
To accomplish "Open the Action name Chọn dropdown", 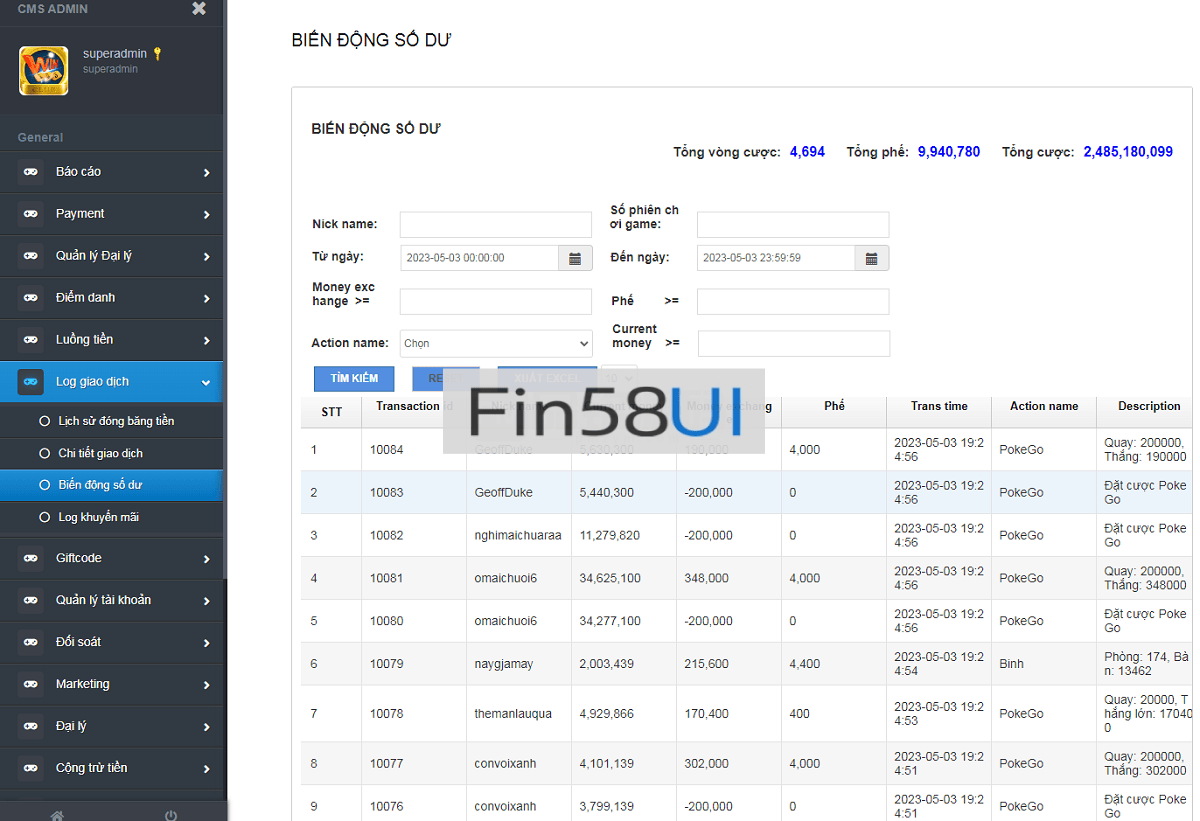I will pyautogui.click(x=496, y=343).
